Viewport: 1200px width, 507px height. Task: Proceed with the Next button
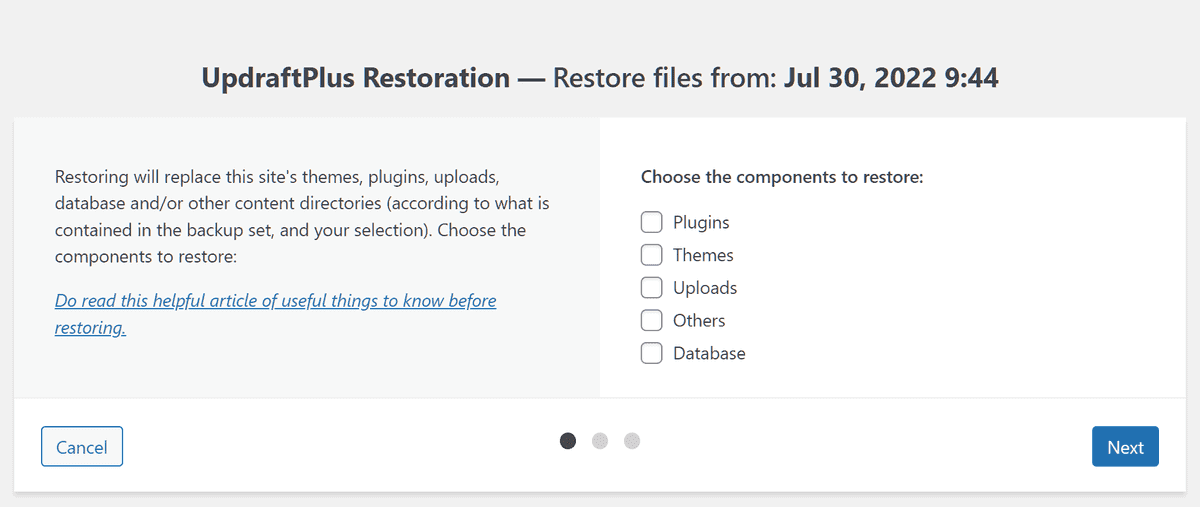point(1125,447)
